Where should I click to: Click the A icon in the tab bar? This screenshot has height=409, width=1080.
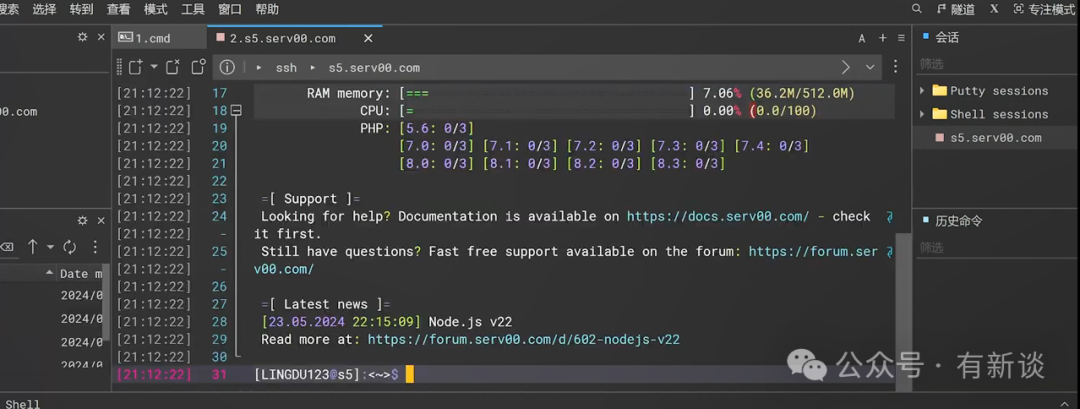click(x=862, y=39)
